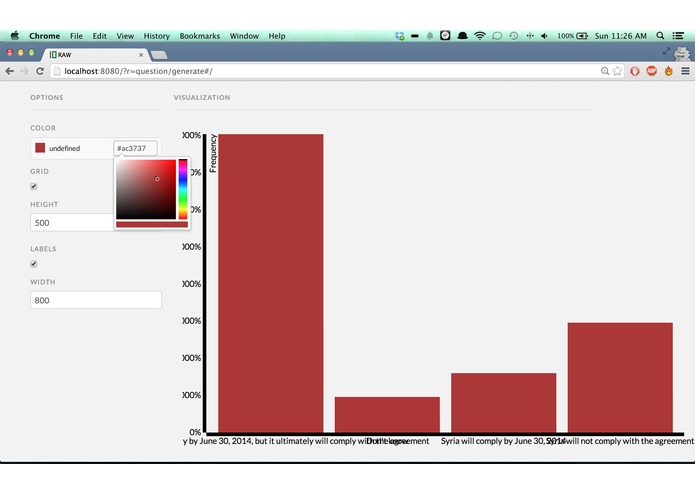
Task: Toggle the Labels checkbox
Action: pyautogui.click(x=34, y=264)
